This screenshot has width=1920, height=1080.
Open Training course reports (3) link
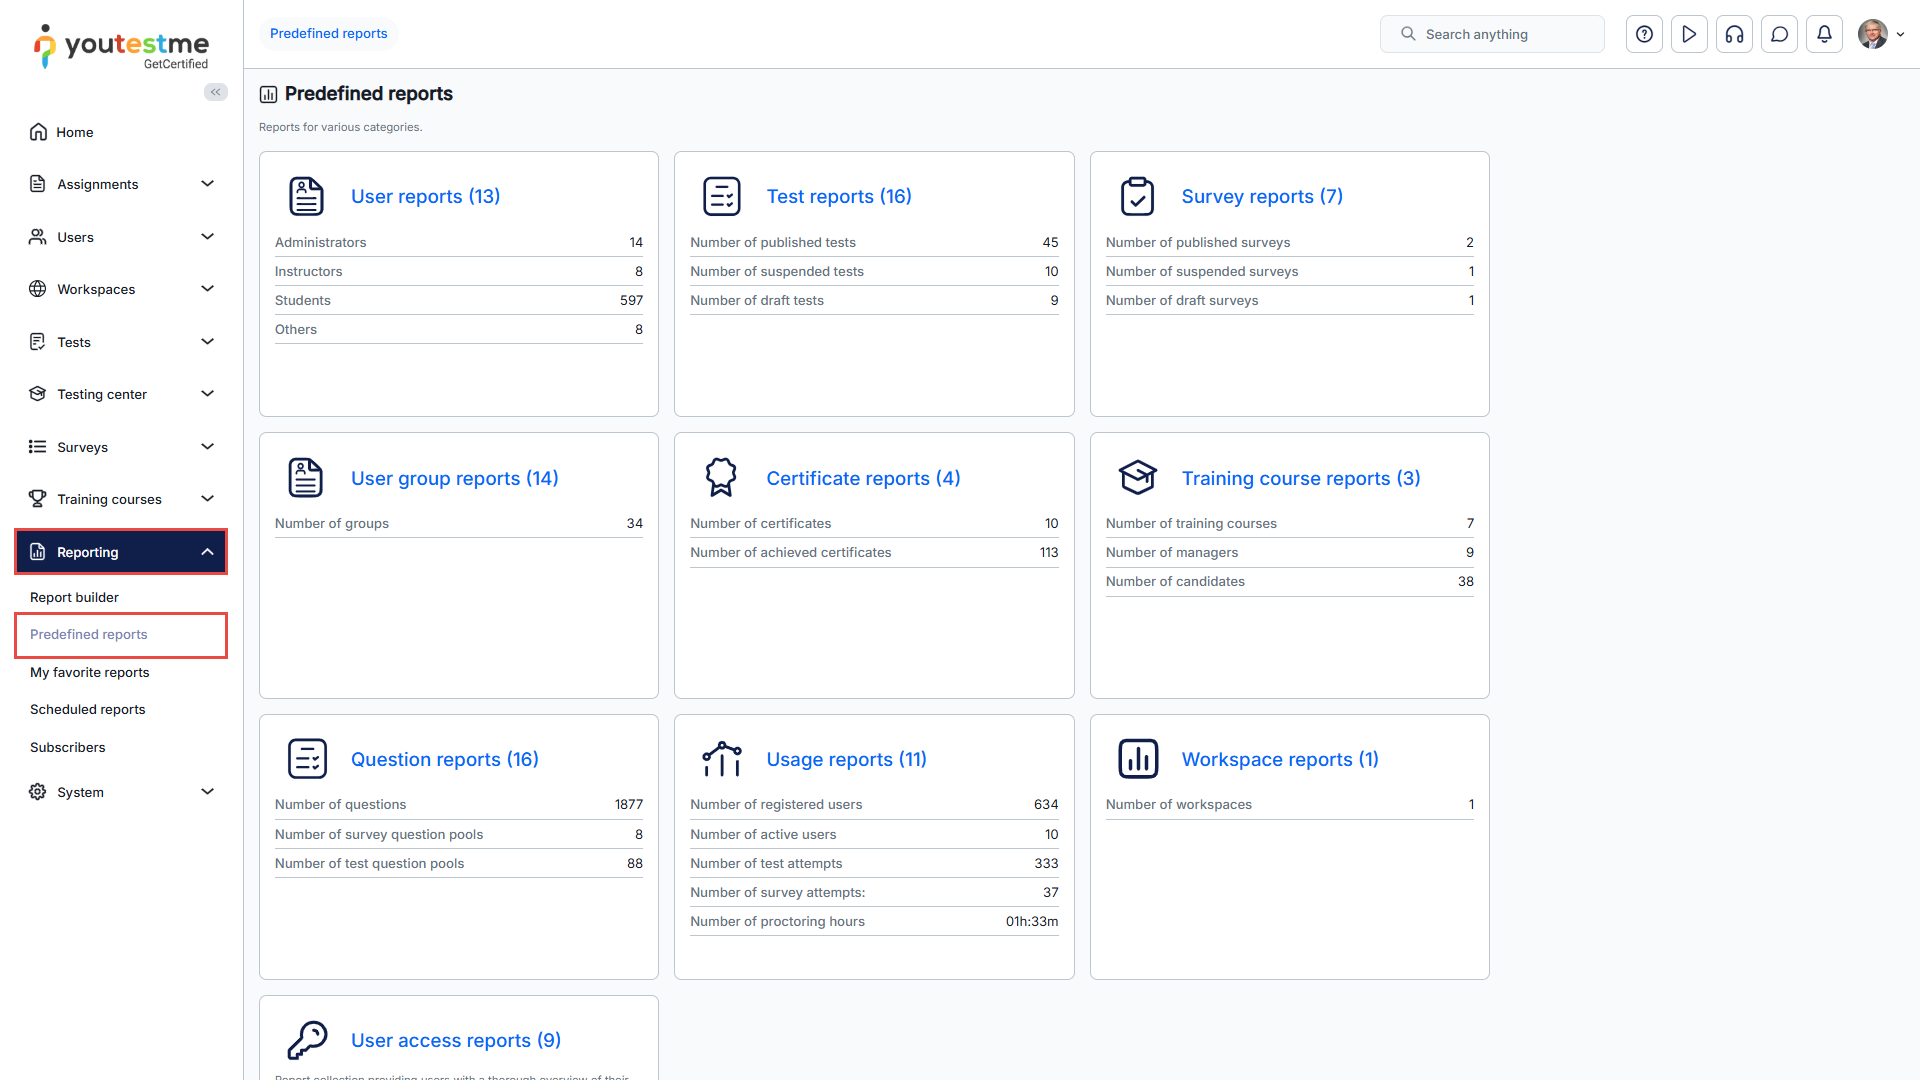[1300, 478]
